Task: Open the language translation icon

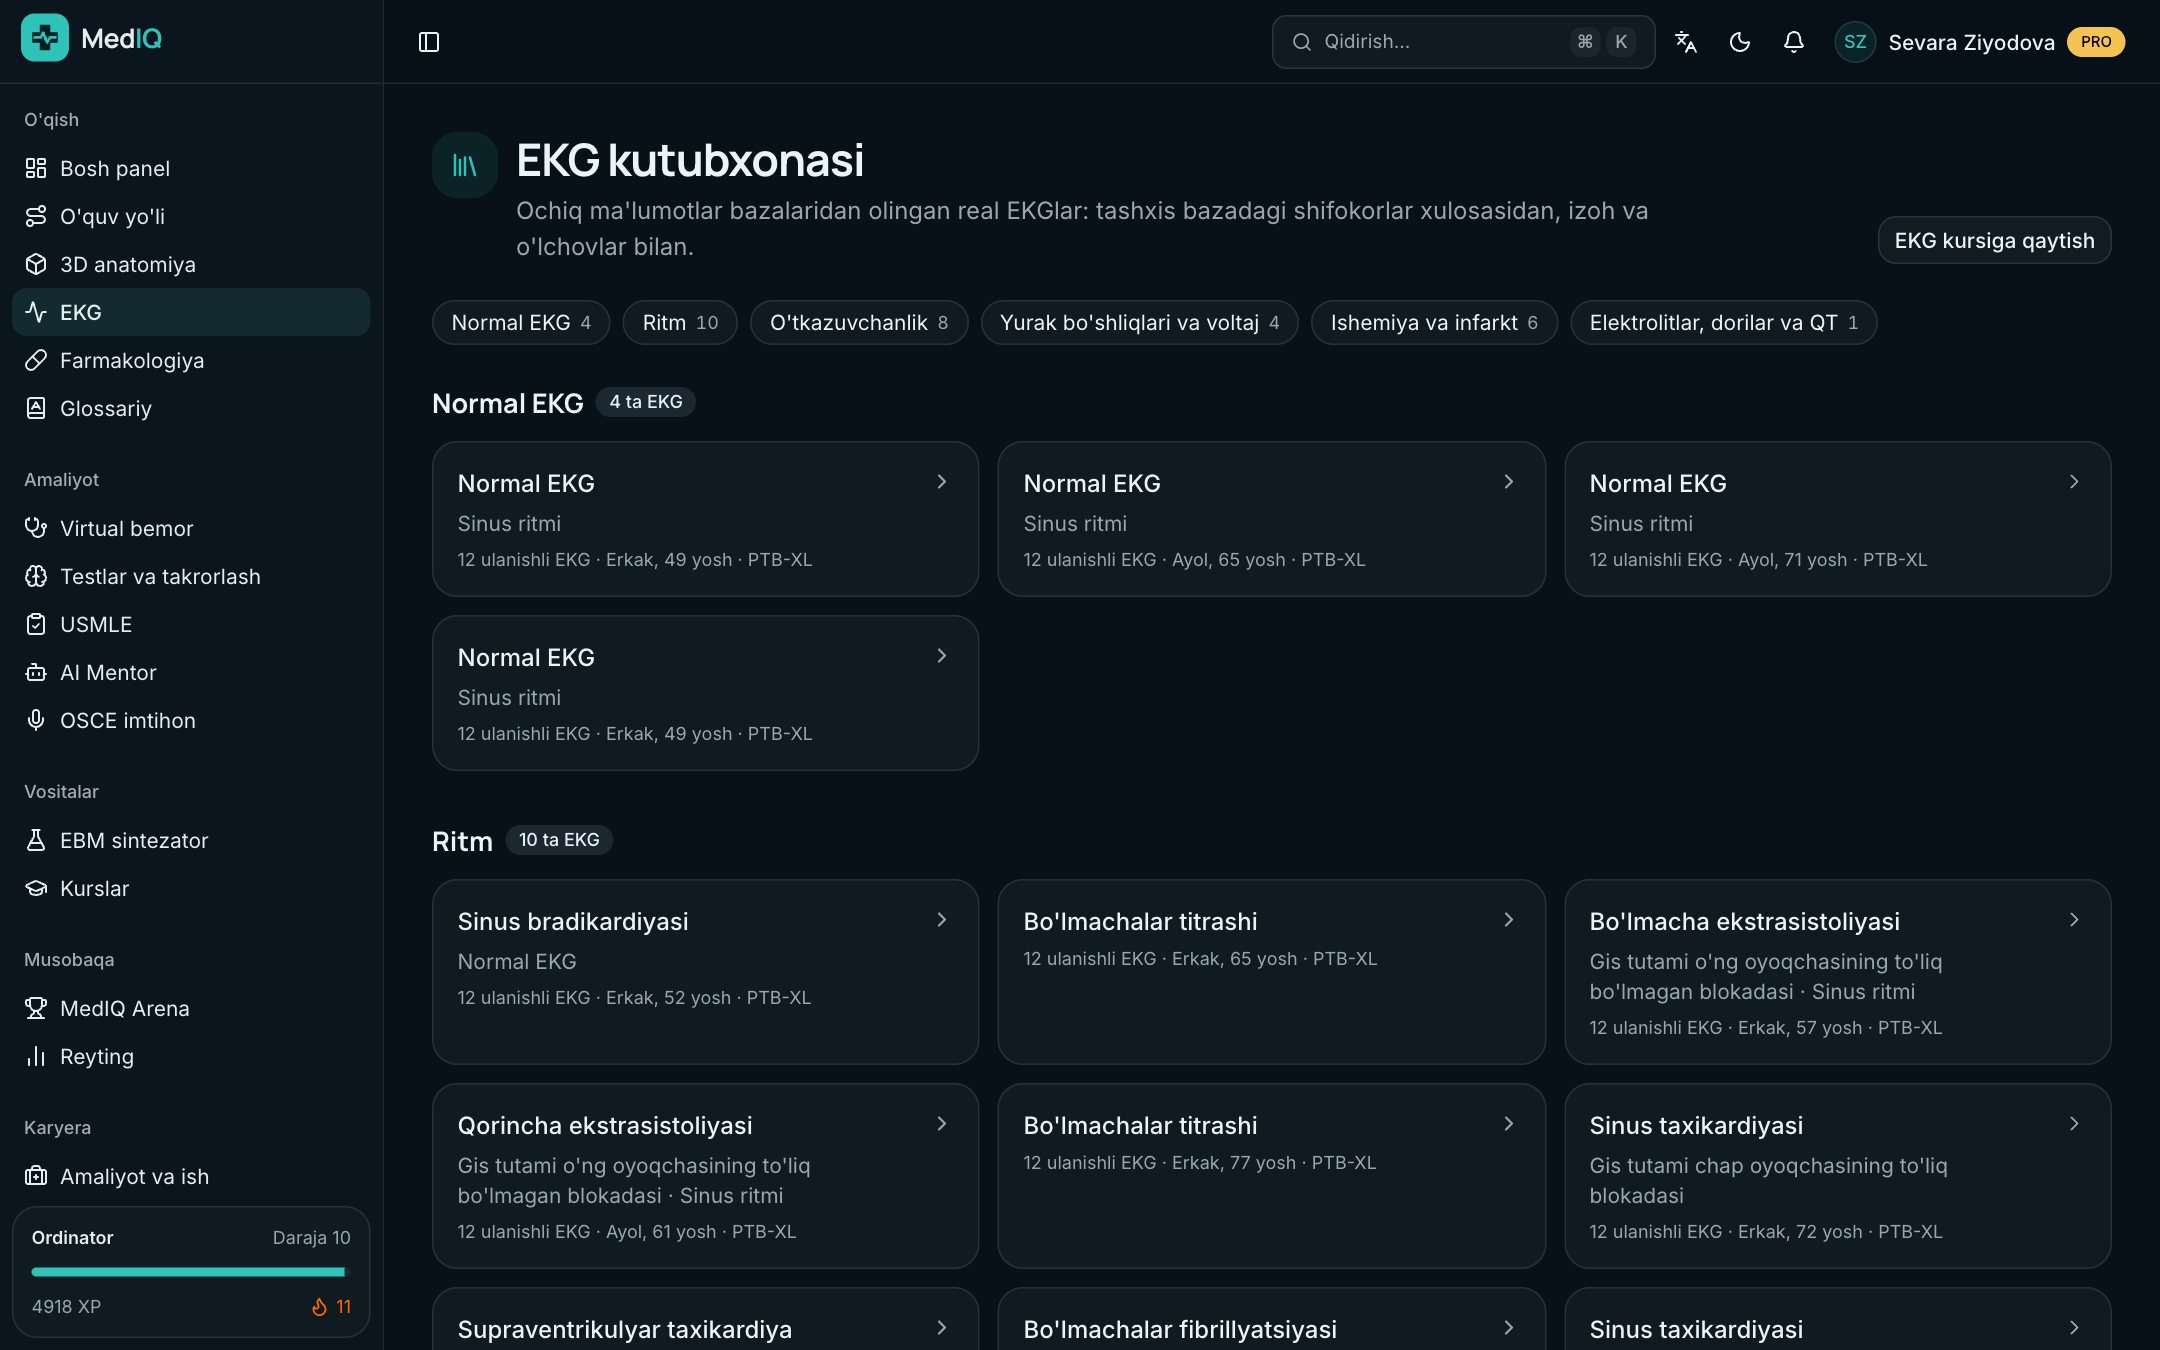Action: (1686, 42)
